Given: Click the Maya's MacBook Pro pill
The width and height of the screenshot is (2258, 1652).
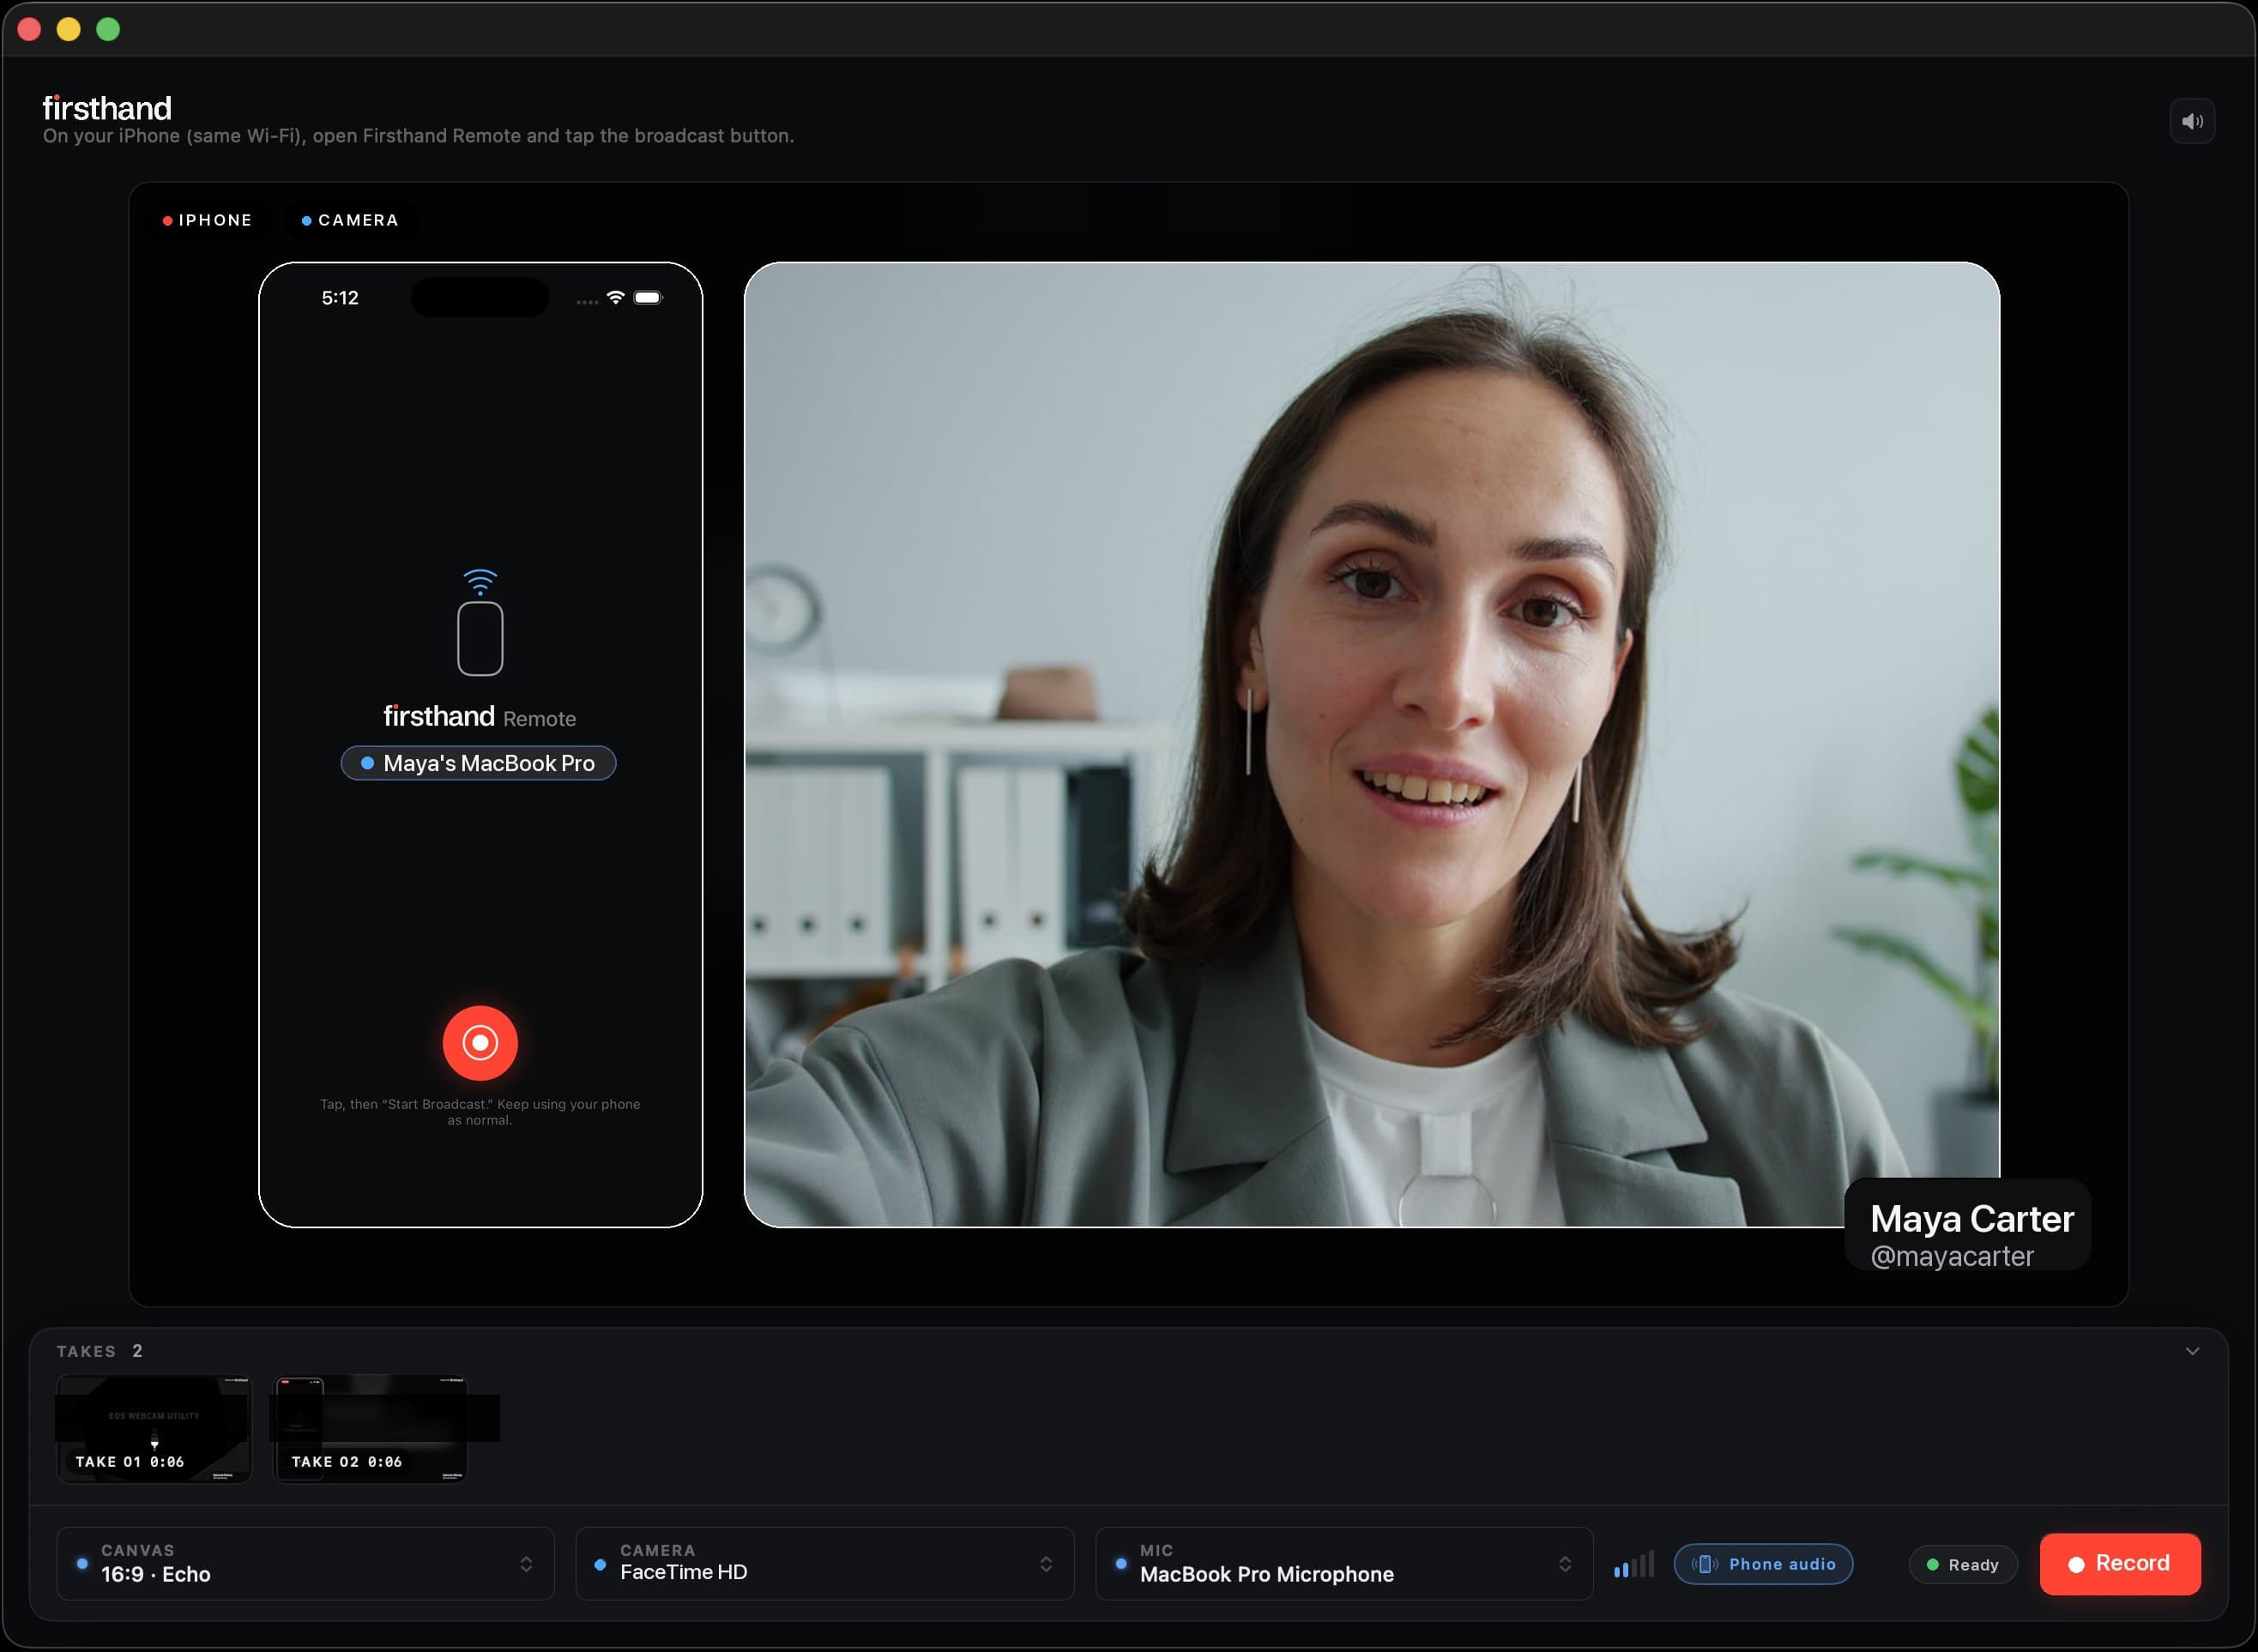Looking at the screenshot, I should pos(478,763).
